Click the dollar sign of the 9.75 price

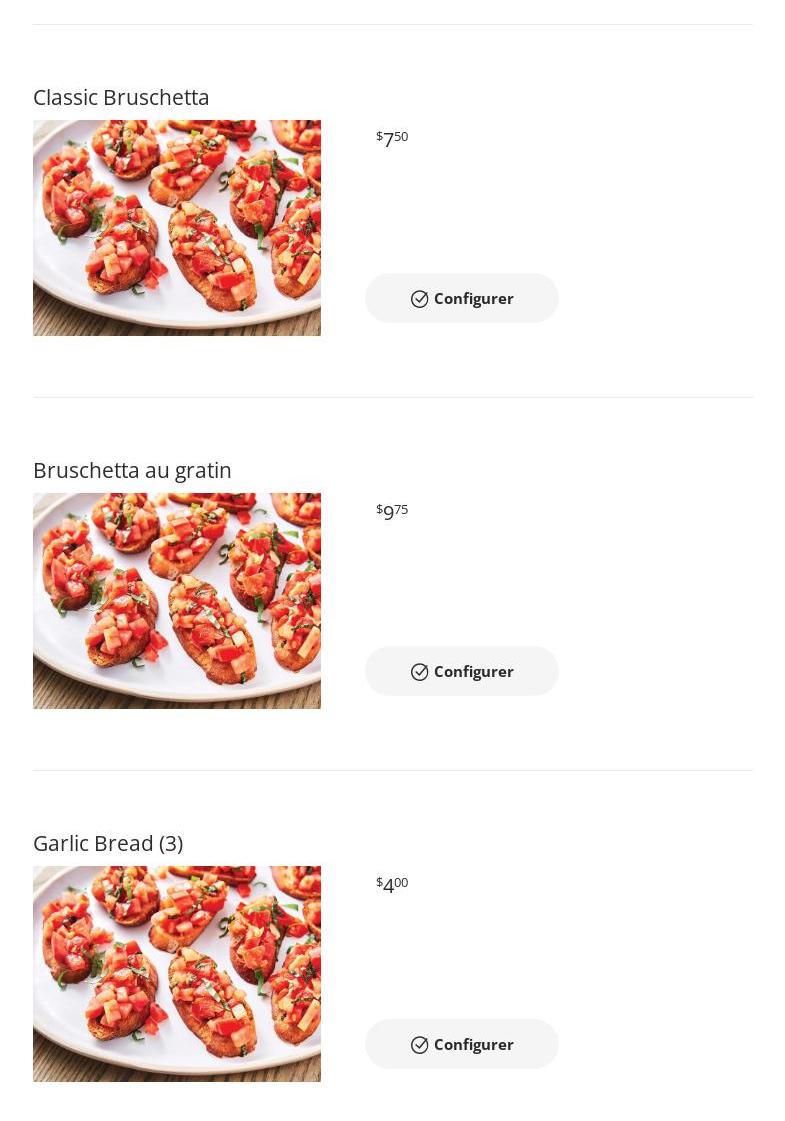pos(379,509)
